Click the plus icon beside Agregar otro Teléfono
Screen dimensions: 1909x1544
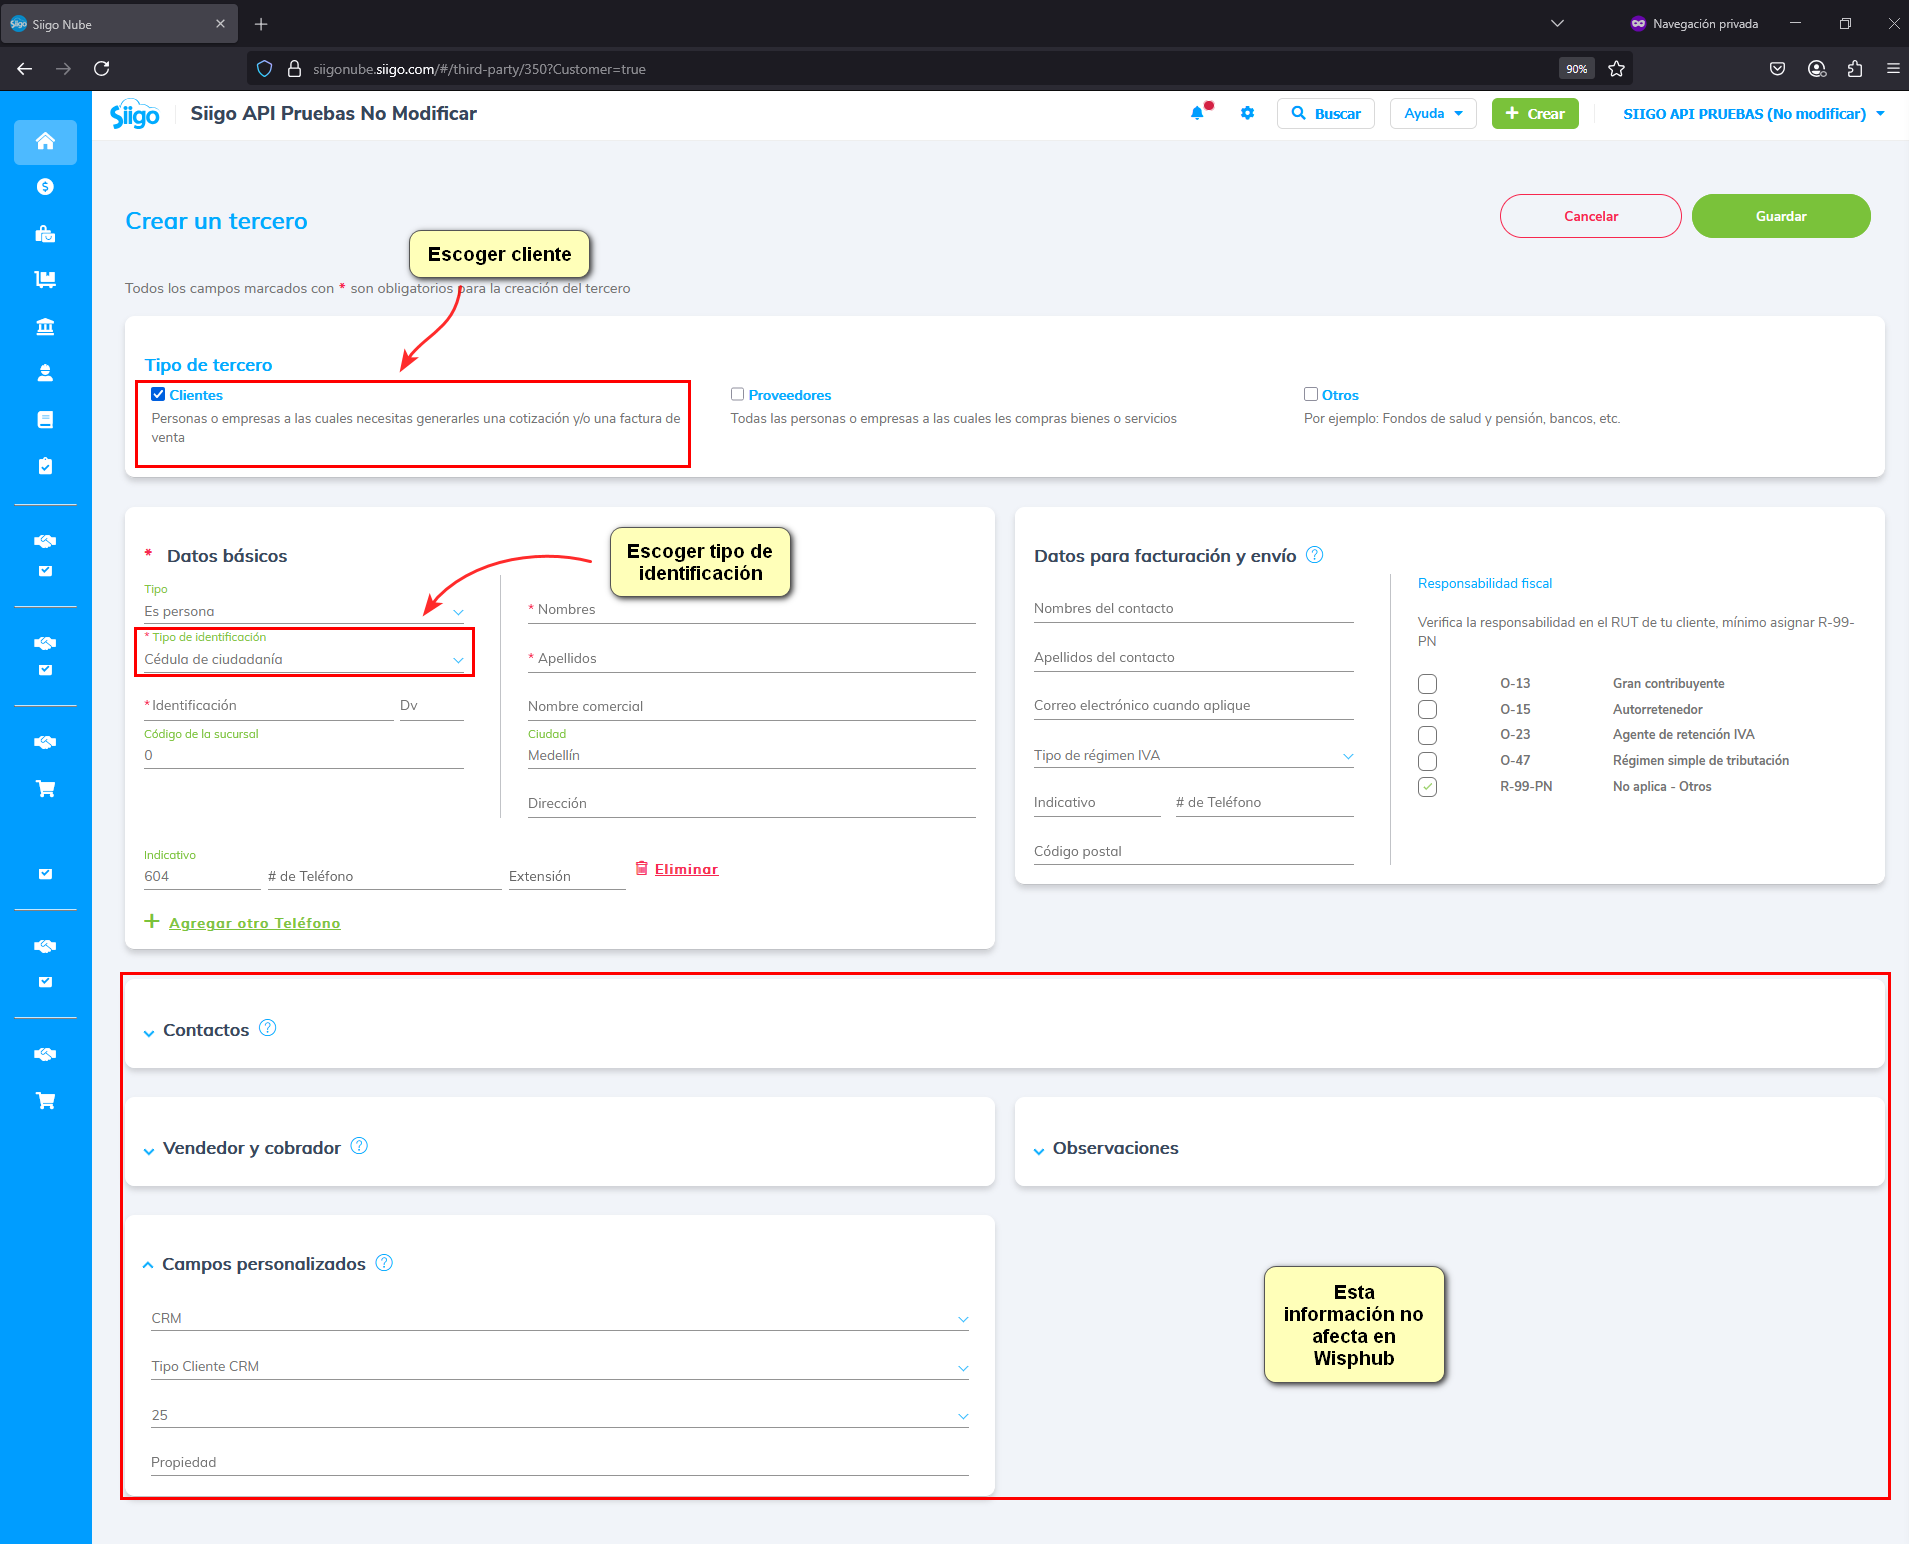(x=152, y=921)
